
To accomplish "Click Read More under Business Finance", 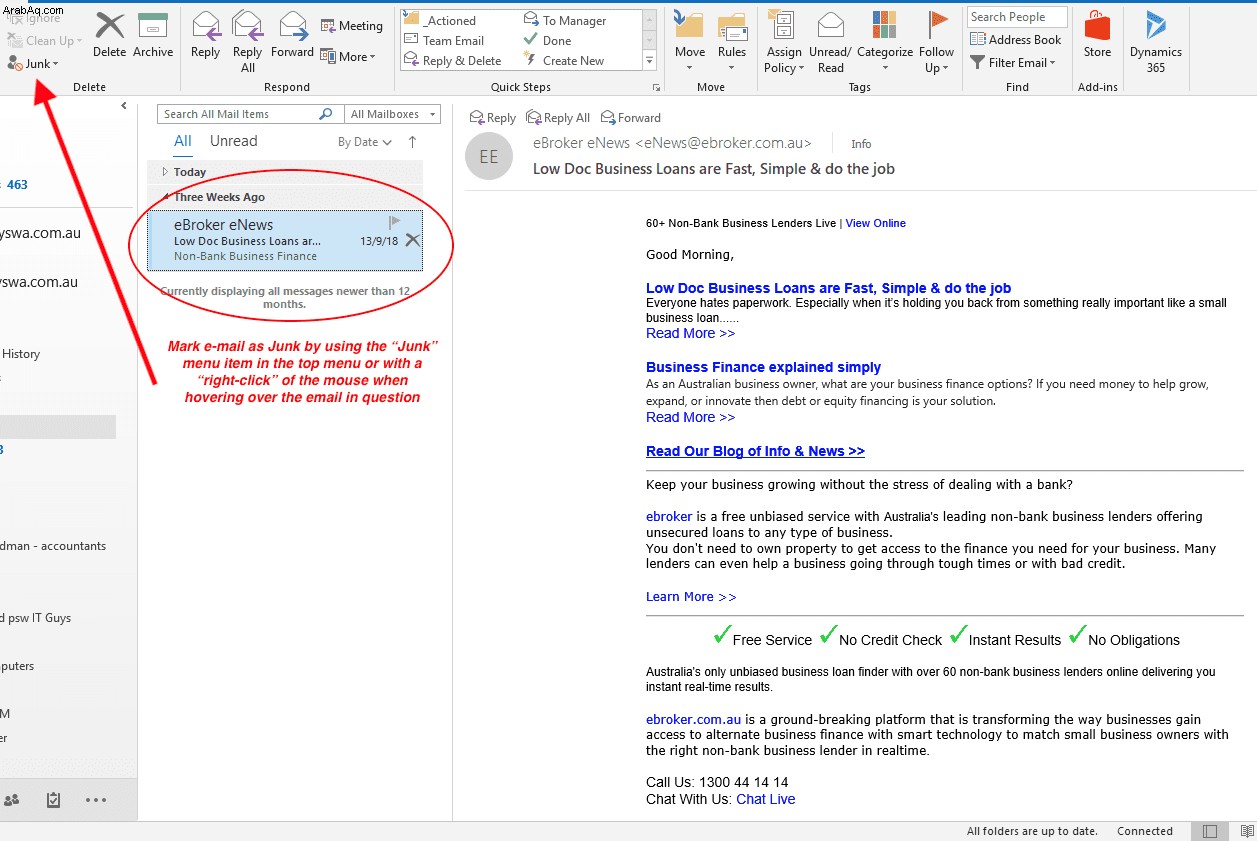I will coord(690,417).
